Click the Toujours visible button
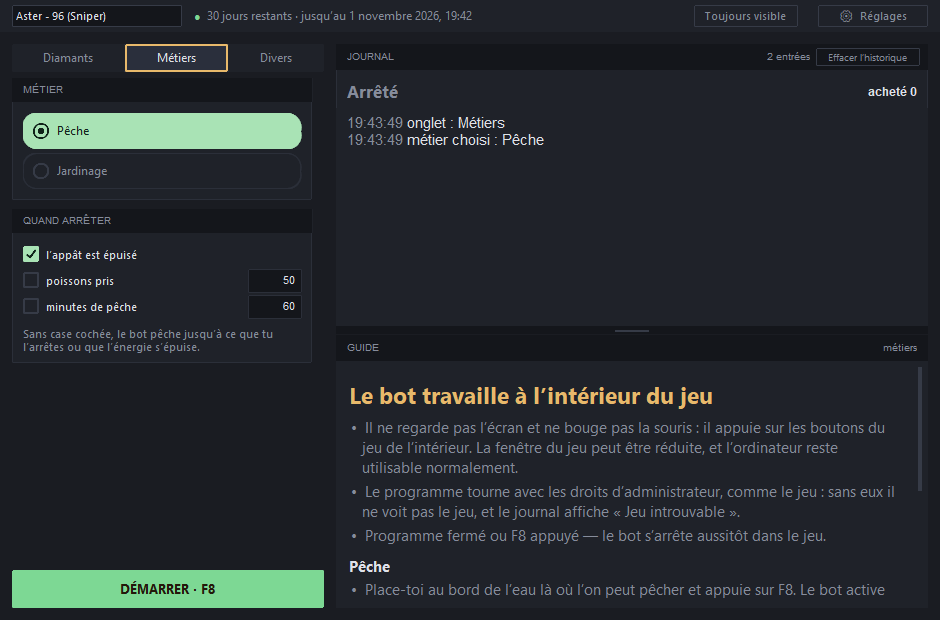The image size is (940, 620). coord(745,16)
